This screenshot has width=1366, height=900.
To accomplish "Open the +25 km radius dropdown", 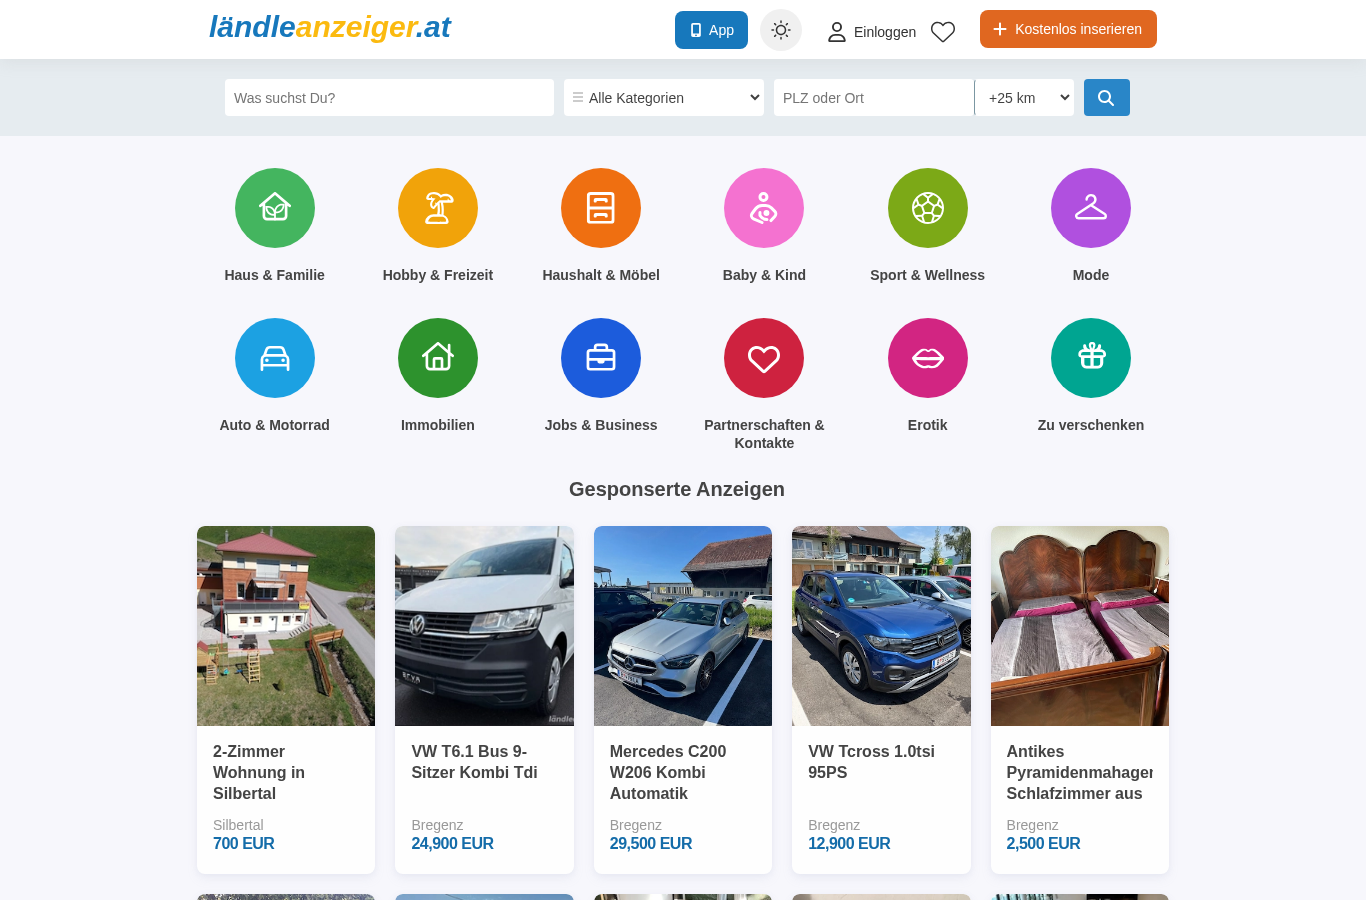I will coord(1025,98).
